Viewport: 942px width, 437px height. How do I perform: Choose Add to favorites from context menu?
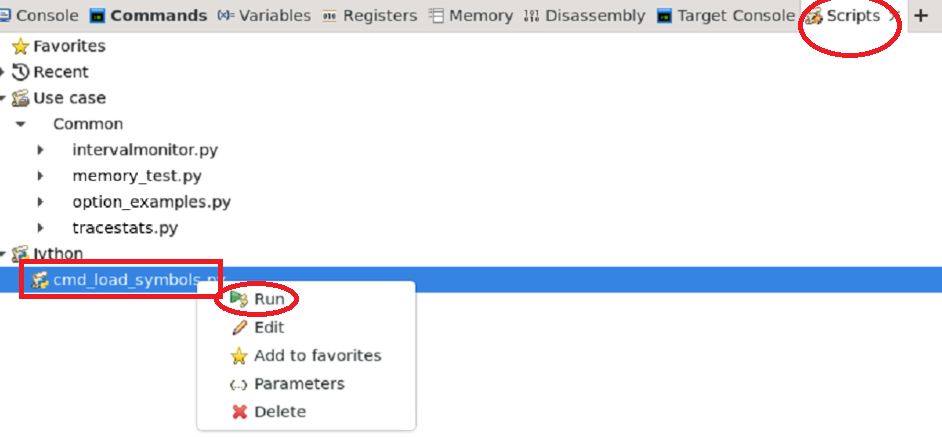click(317, 356)
